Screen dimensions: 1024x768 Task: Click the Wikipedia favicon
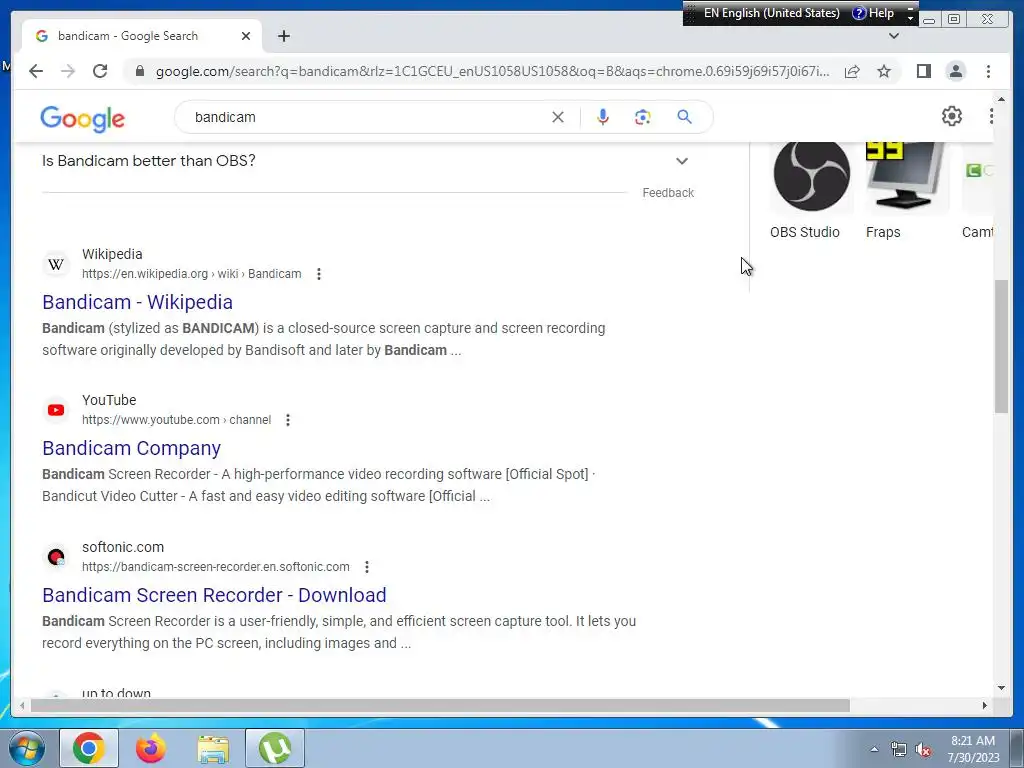pos(56,264)
